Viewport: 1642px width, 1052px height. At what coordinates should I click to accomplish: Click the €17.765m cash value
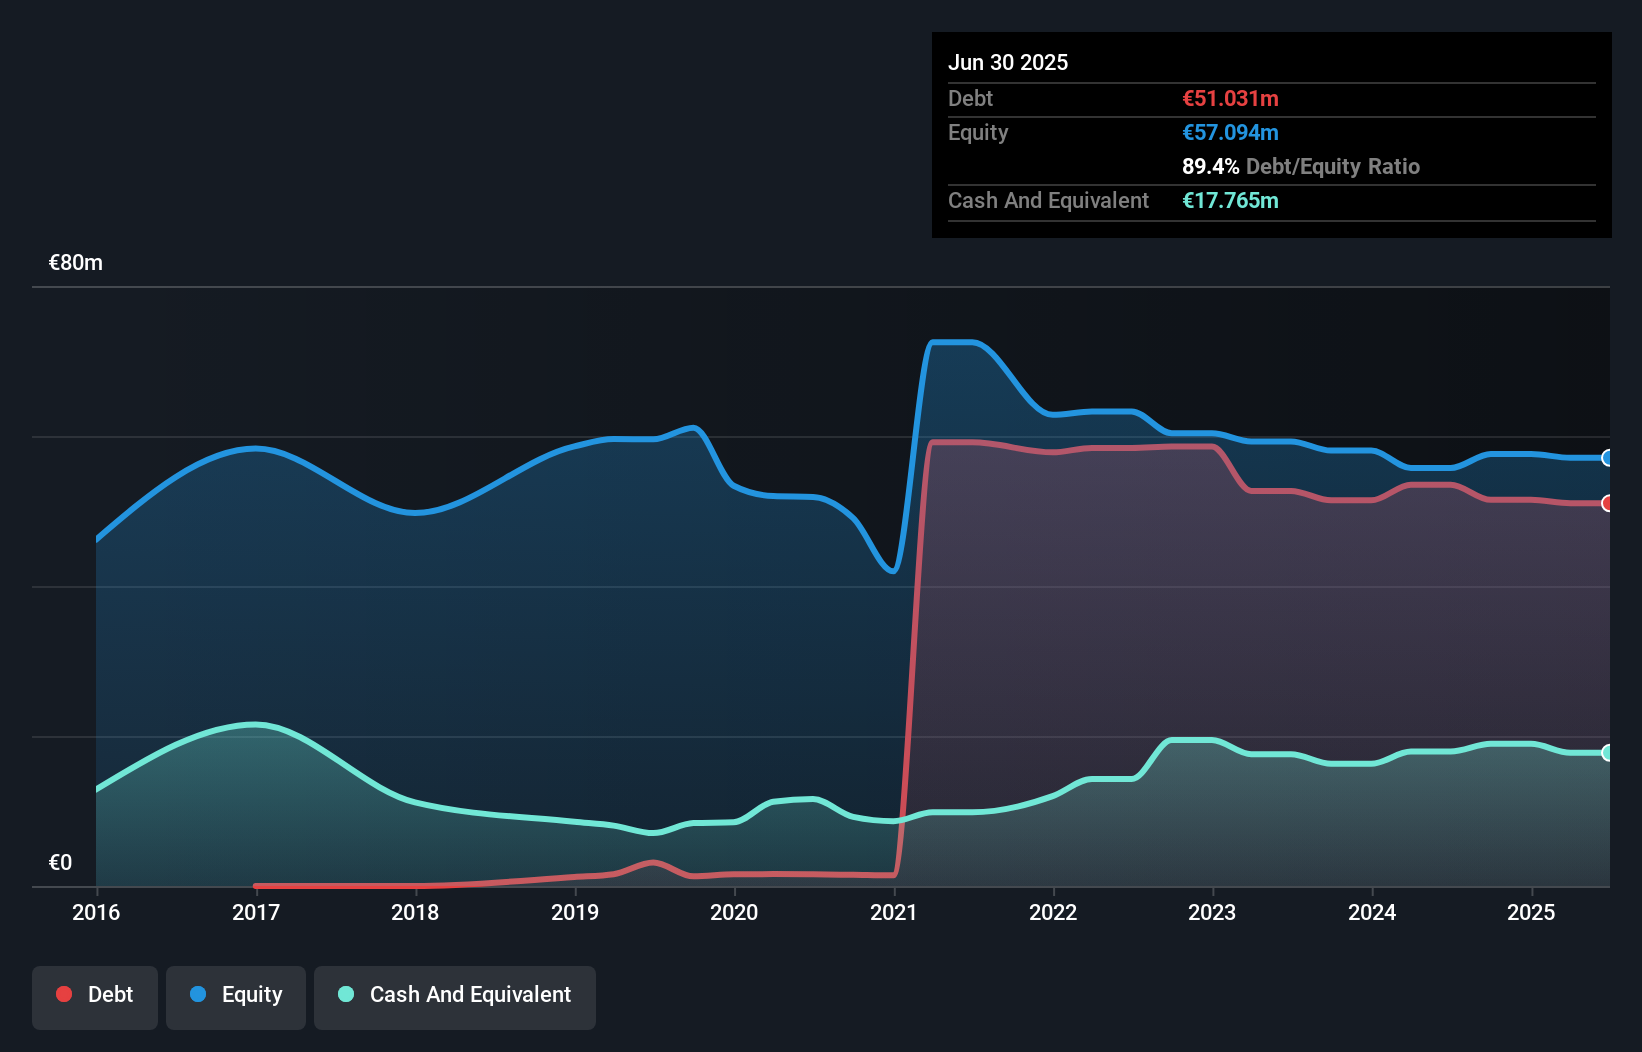click(1230, 200)
